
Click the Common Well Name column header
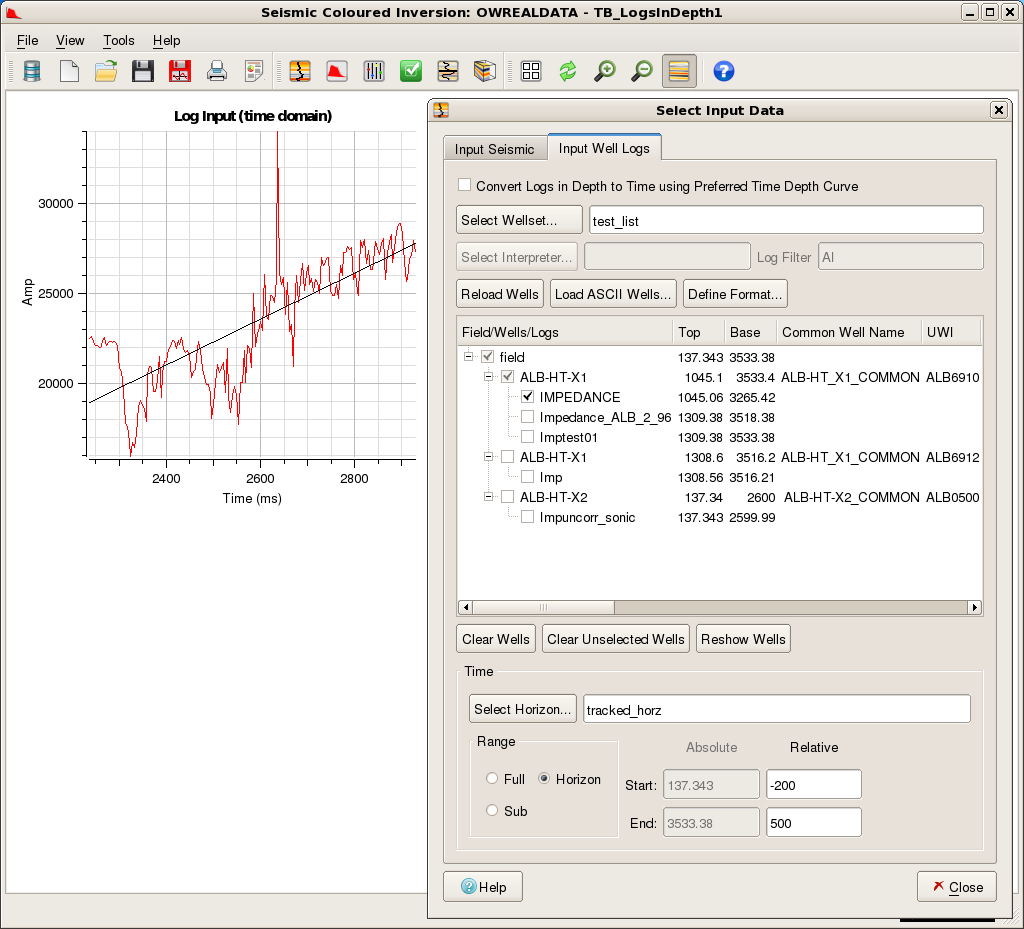click(848, 332)
